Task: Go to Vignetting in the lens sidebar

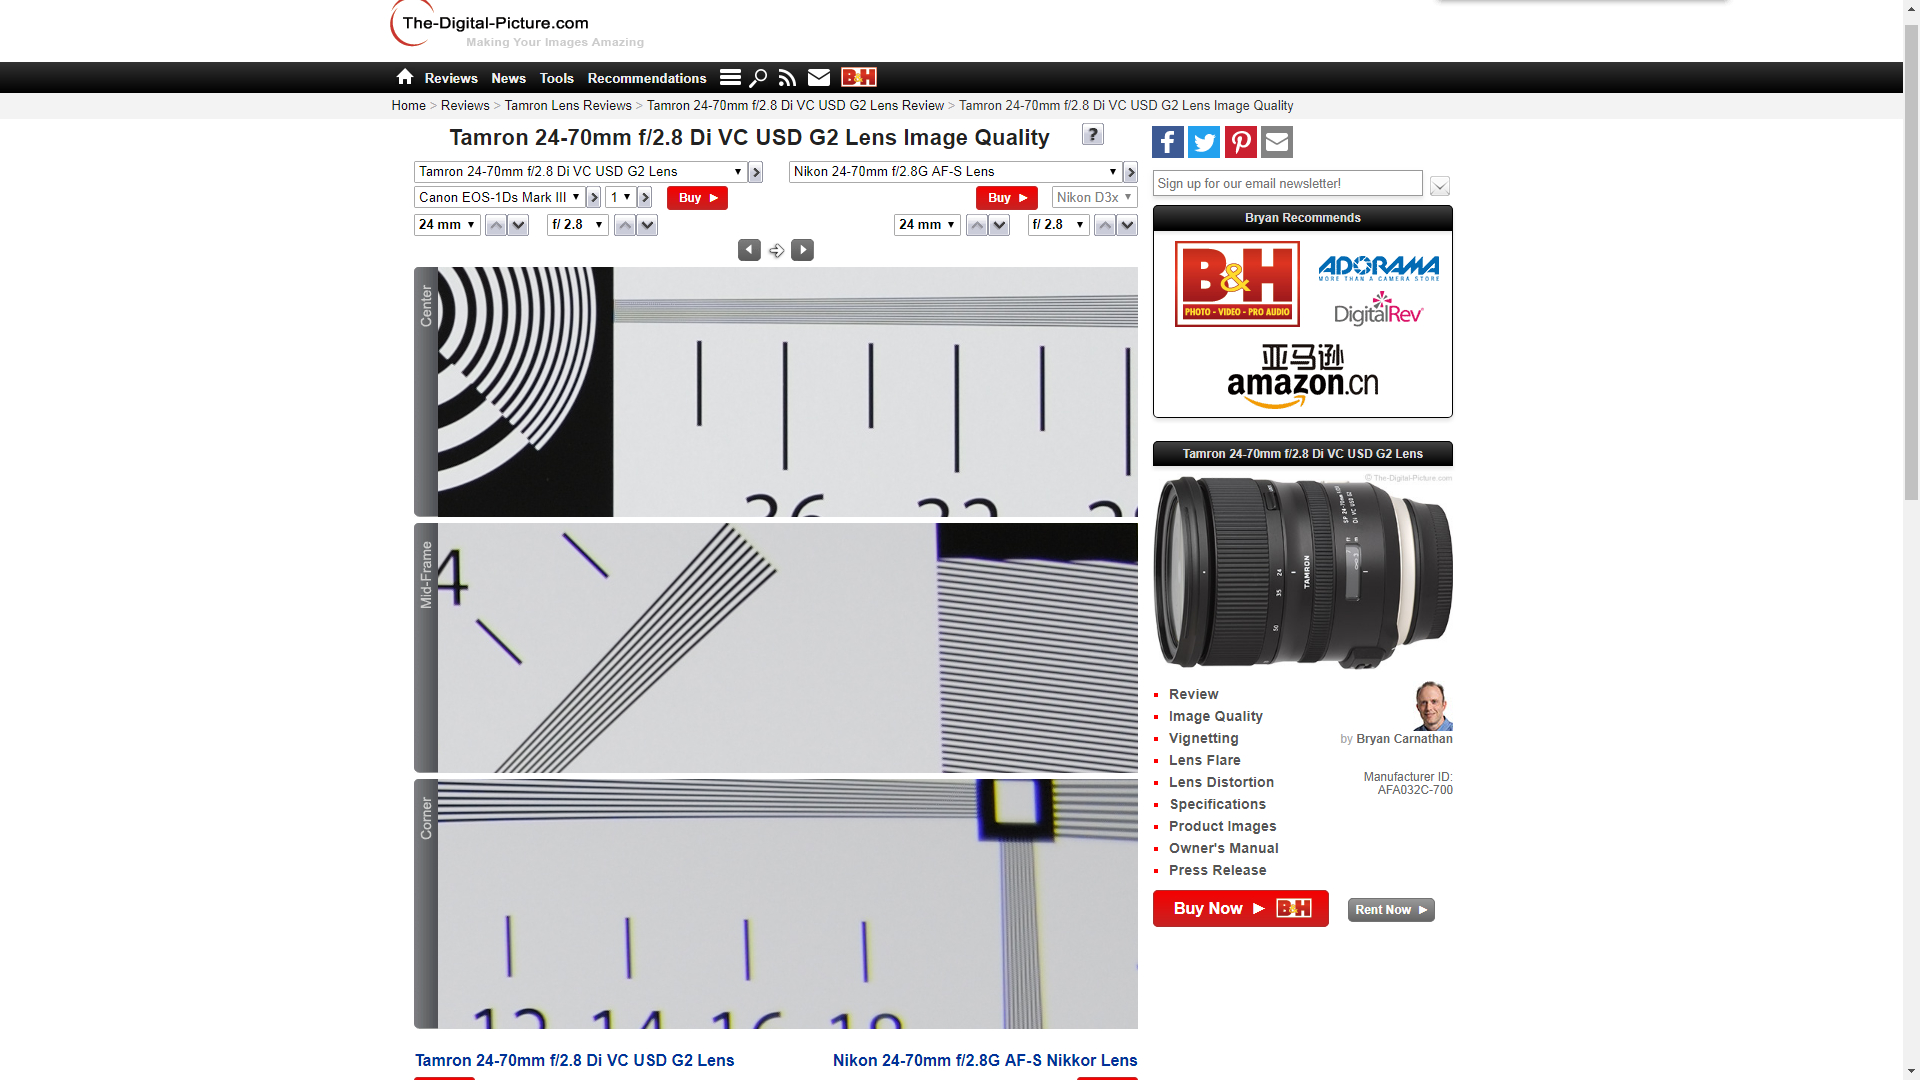Action: coord(1204,738)
